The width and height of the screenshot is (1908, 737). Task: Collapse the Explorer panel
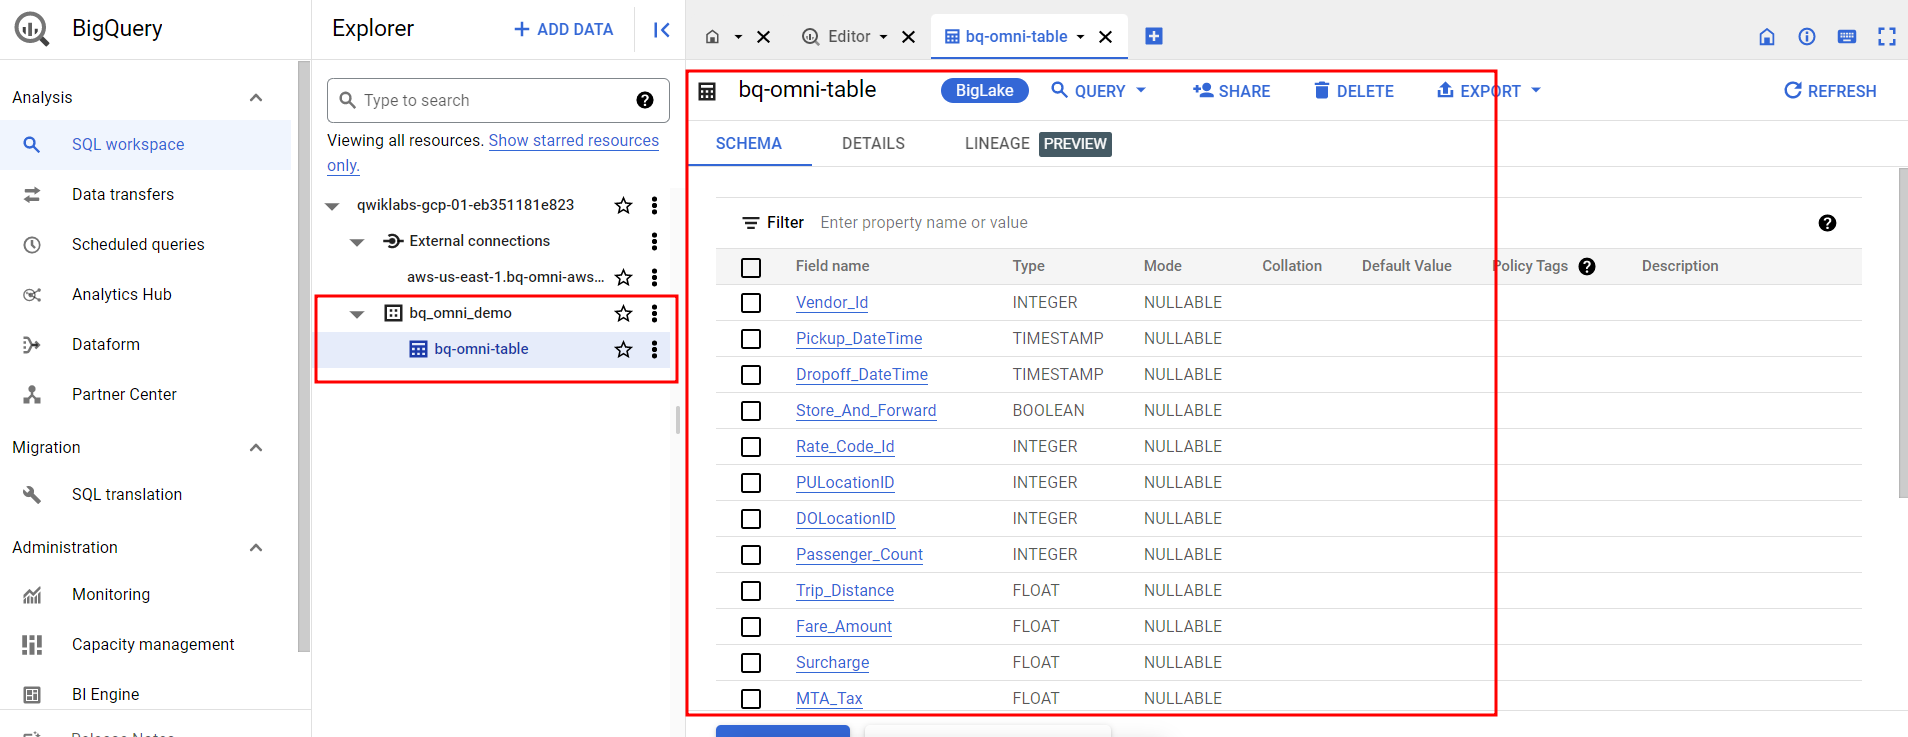pyautogui.click(x=661, y=30)
